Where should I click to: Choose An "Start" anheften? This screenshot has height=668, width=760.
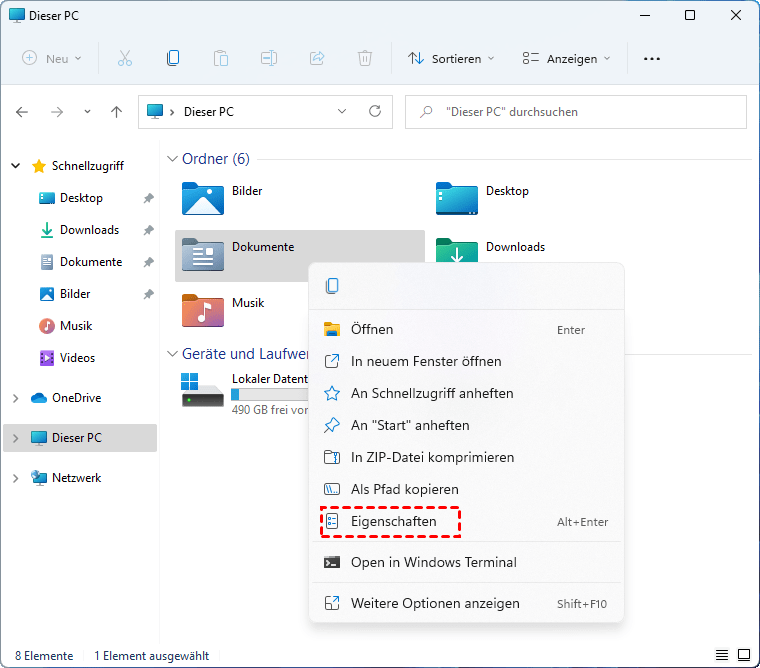tap(466, 425)
